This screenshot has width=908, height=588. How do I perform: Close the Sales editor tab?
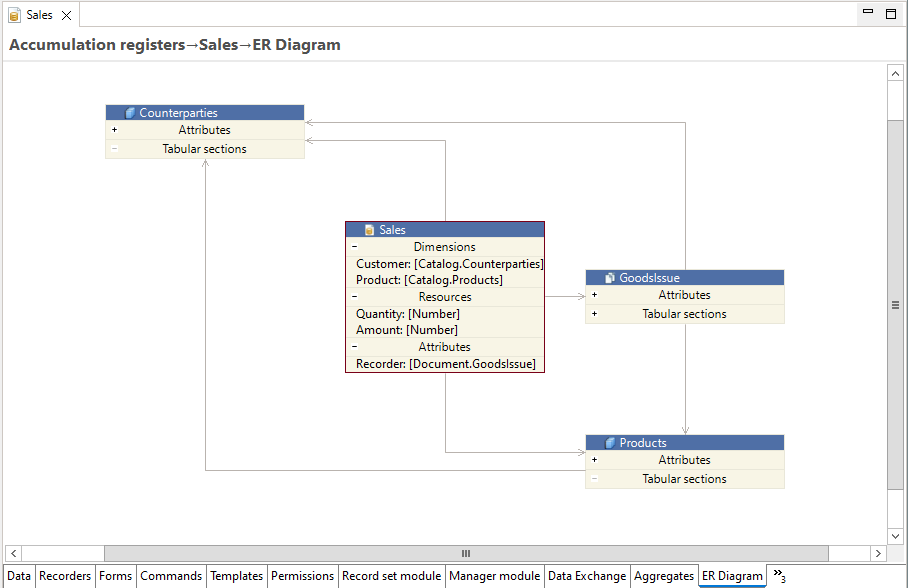pos(67,15)
